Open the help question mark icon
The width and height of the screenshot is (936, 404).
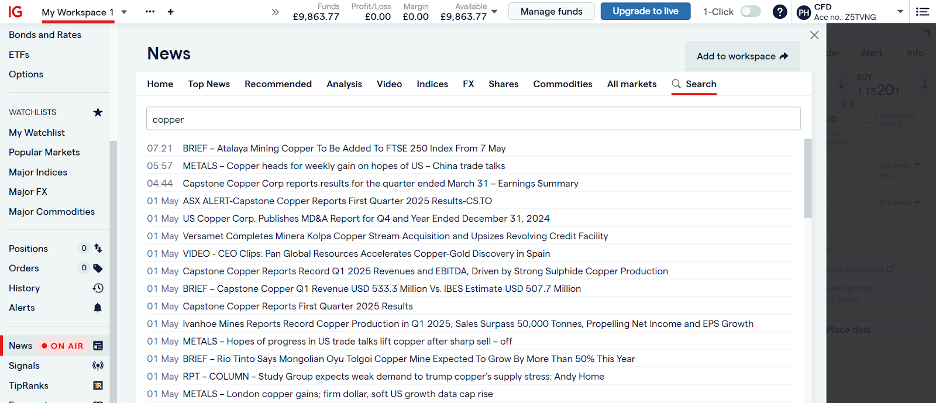(780, 11)
